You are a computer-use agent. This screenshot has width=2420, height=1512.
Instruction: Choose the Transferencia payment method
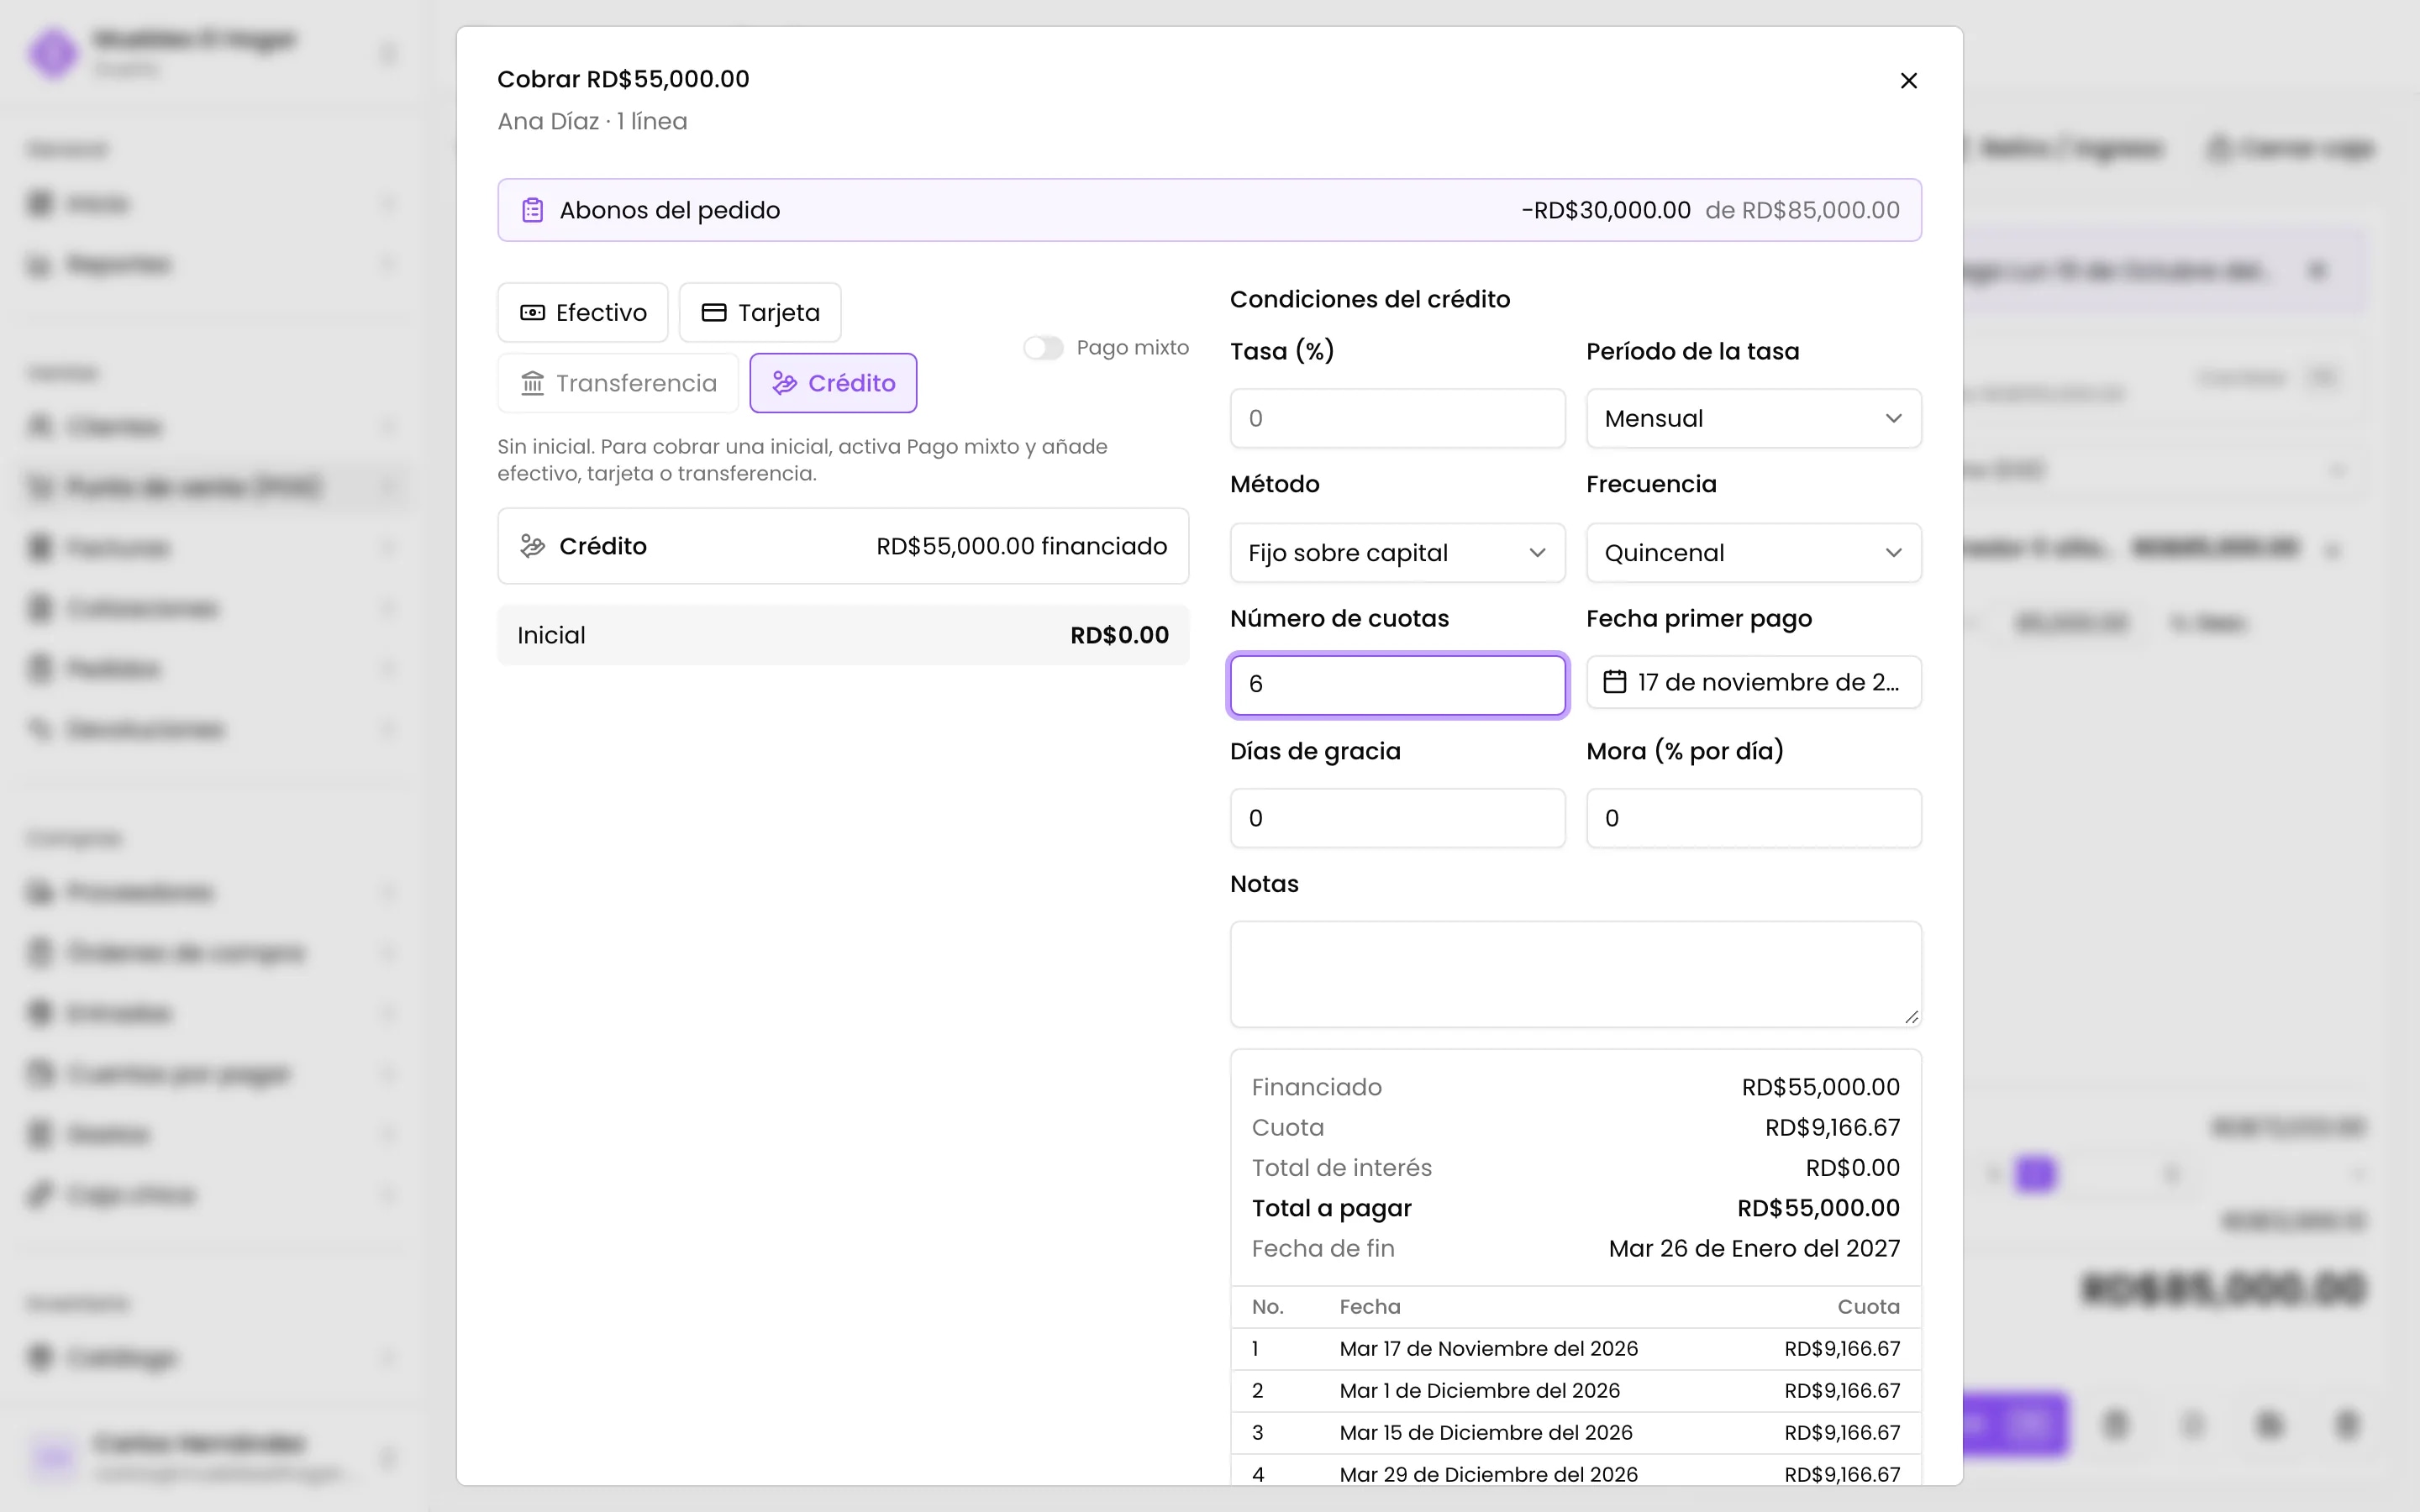tap(618, 383)
